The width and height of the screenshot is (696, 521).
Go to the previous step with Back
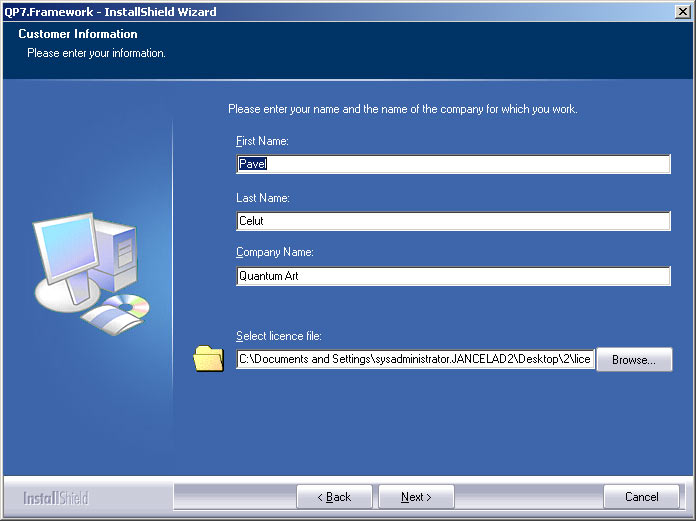click(x=334, y=497)
